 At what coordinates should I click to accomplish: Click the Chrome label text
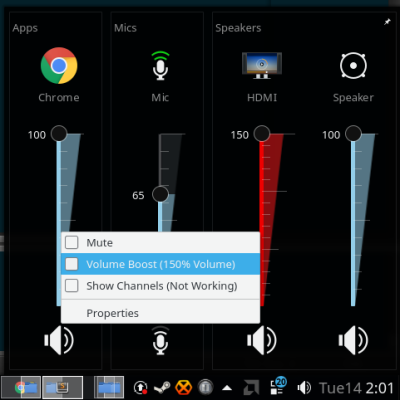(59, 97)
